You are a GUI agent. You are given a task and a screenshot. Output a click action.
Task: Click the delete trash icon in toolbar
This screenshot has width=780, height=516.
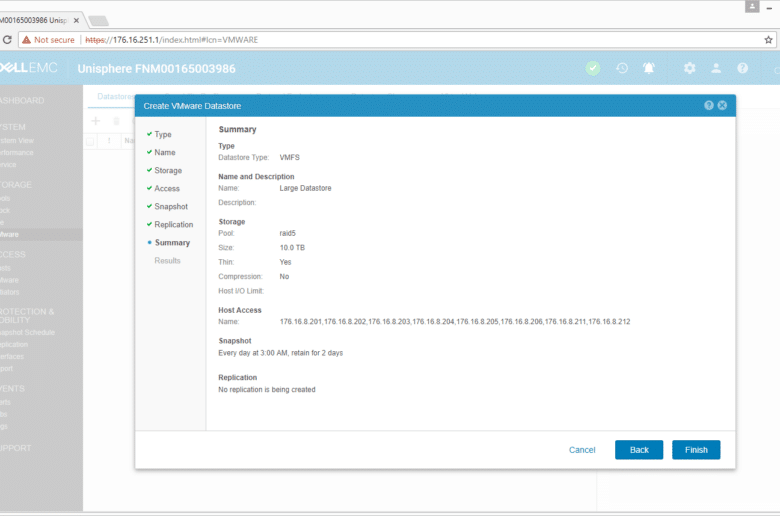[x=116, y=121]
